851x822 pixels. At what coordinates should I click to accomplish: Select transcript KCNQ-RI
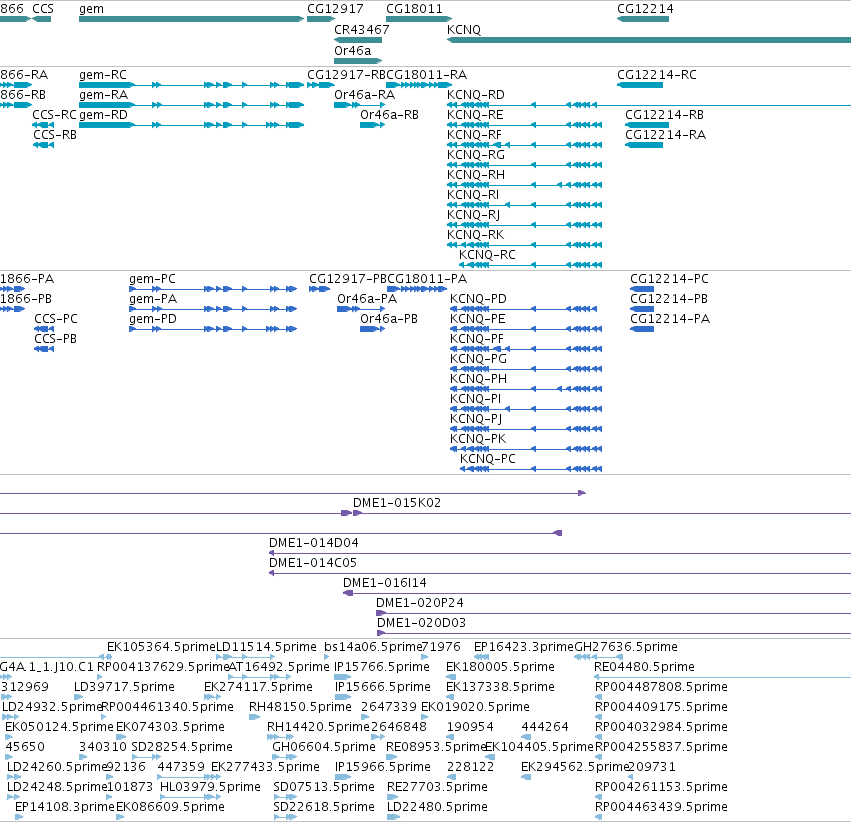(x=524, y=205)
